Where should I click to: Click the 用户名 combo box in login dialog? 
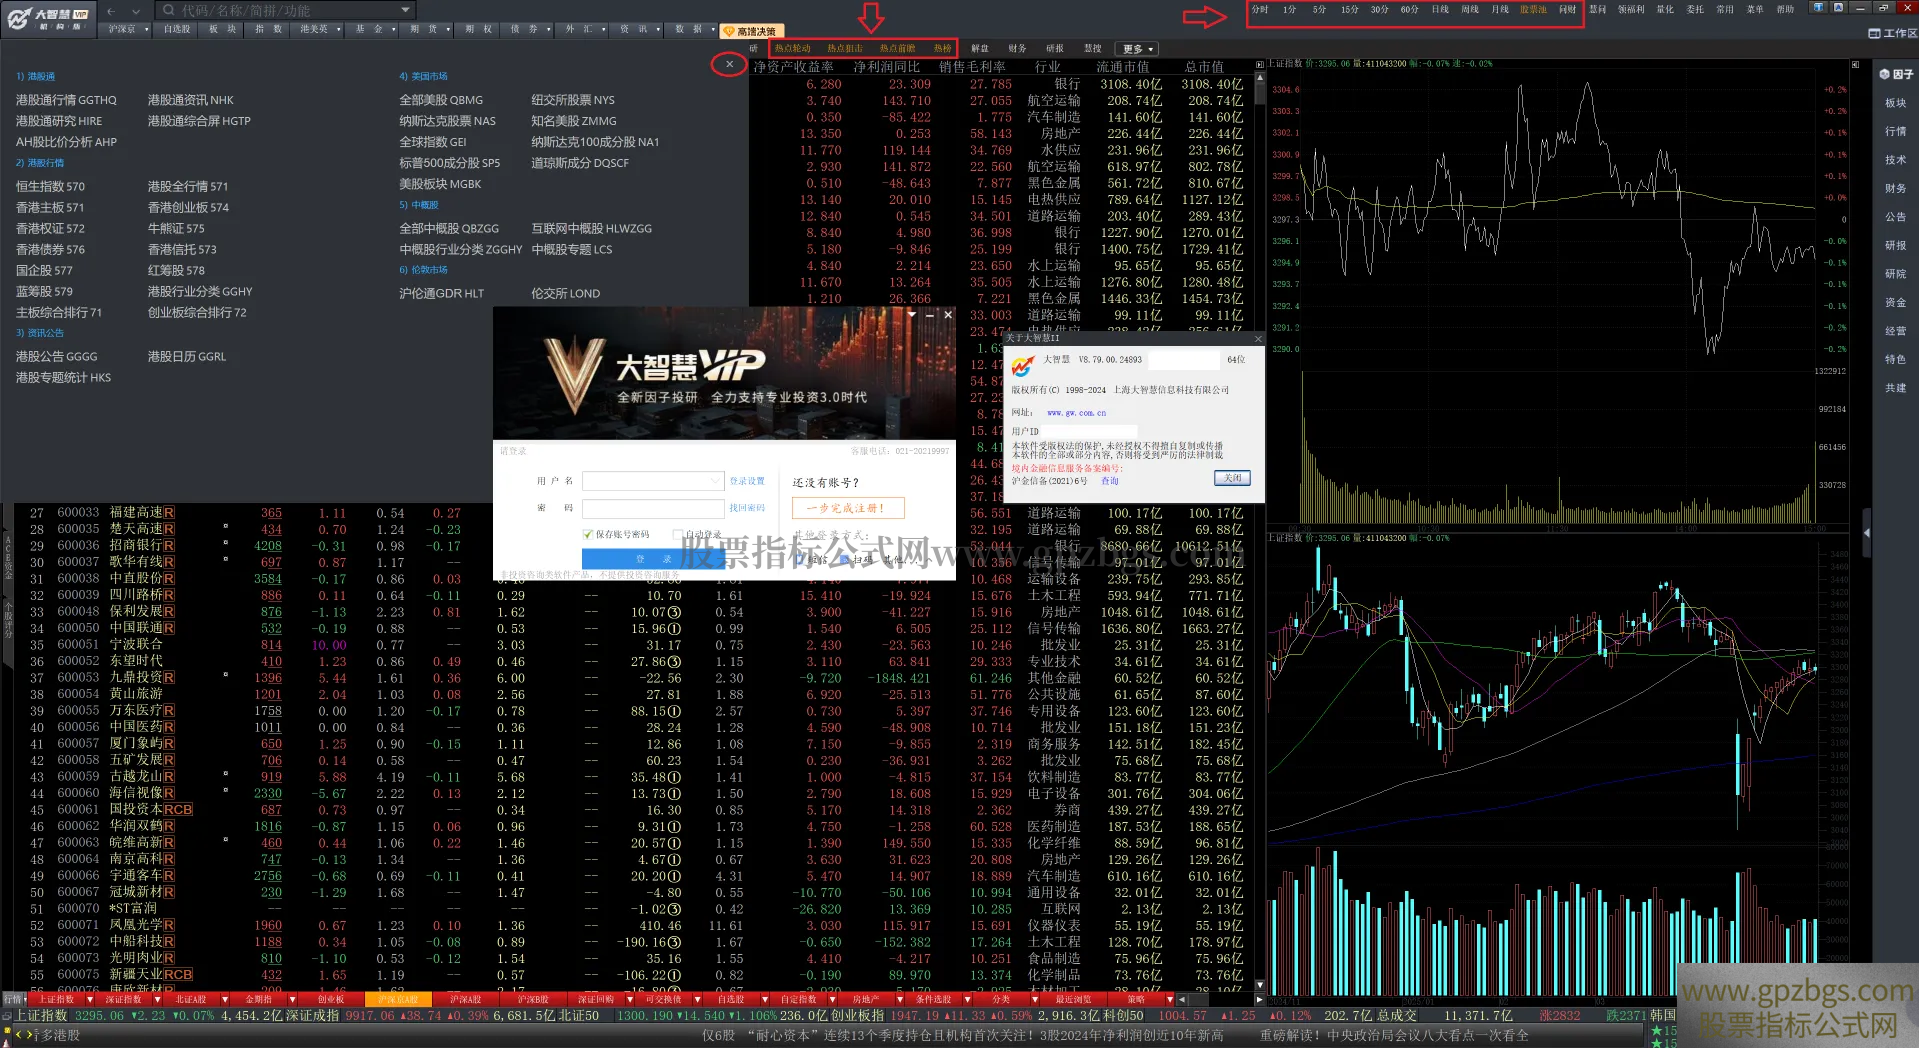[x=653, y=481]
